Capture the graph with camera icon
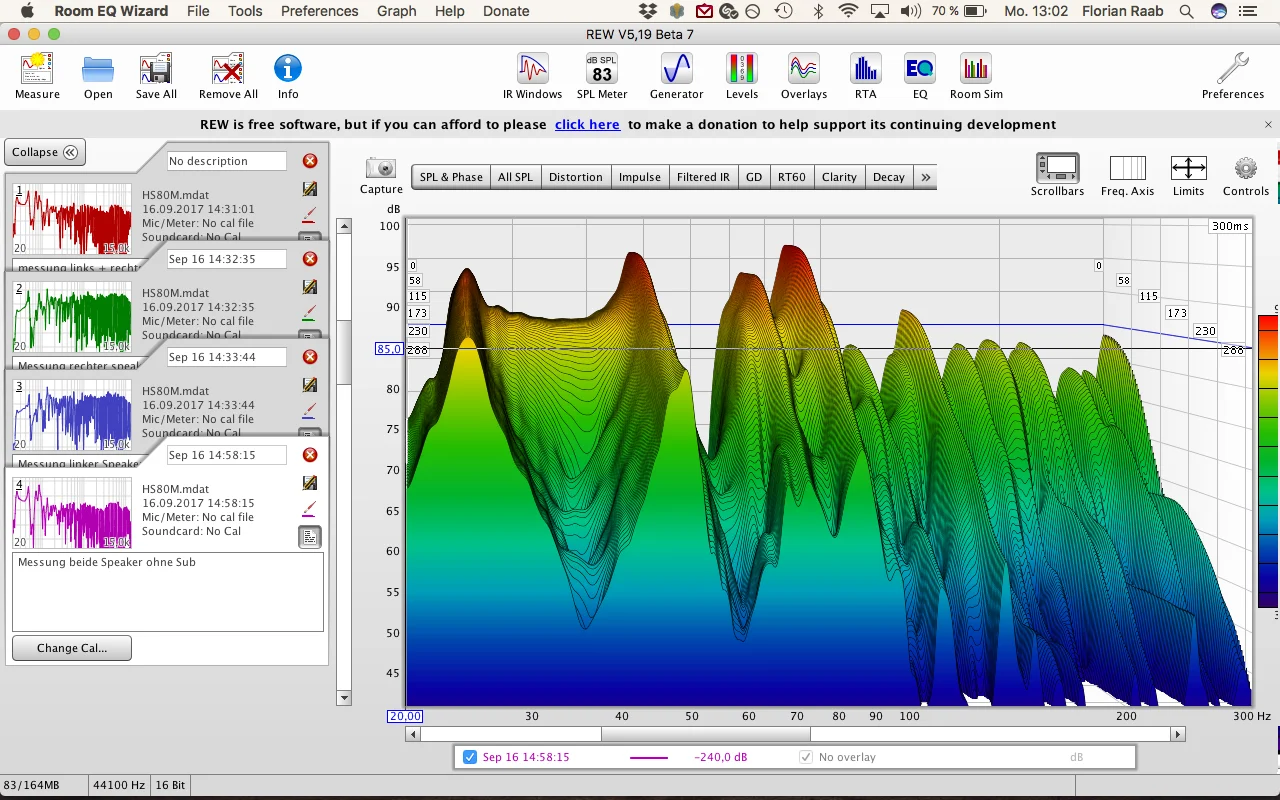This screenshot has width=1280, height=800. pos(381,175)
